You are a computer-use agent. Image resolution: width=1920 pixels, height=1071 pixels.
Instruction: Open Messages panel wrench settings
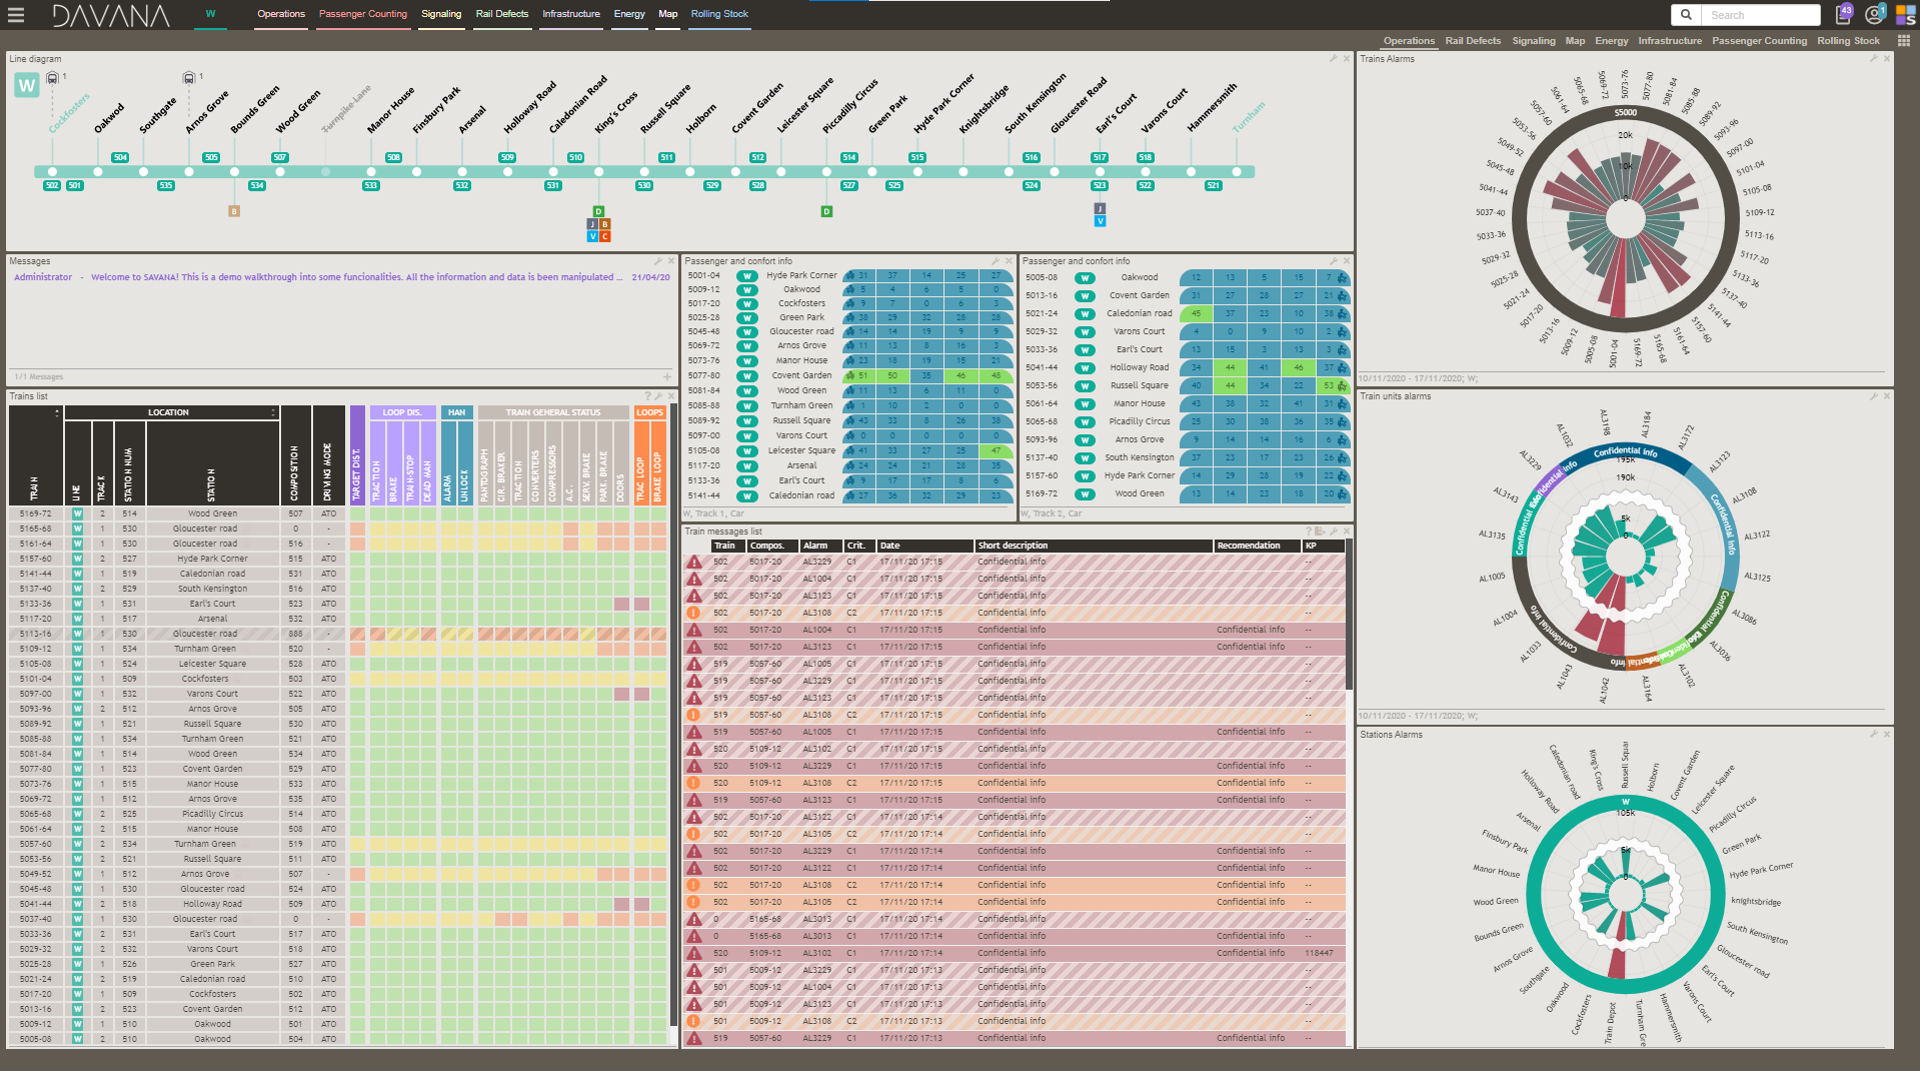658,261
